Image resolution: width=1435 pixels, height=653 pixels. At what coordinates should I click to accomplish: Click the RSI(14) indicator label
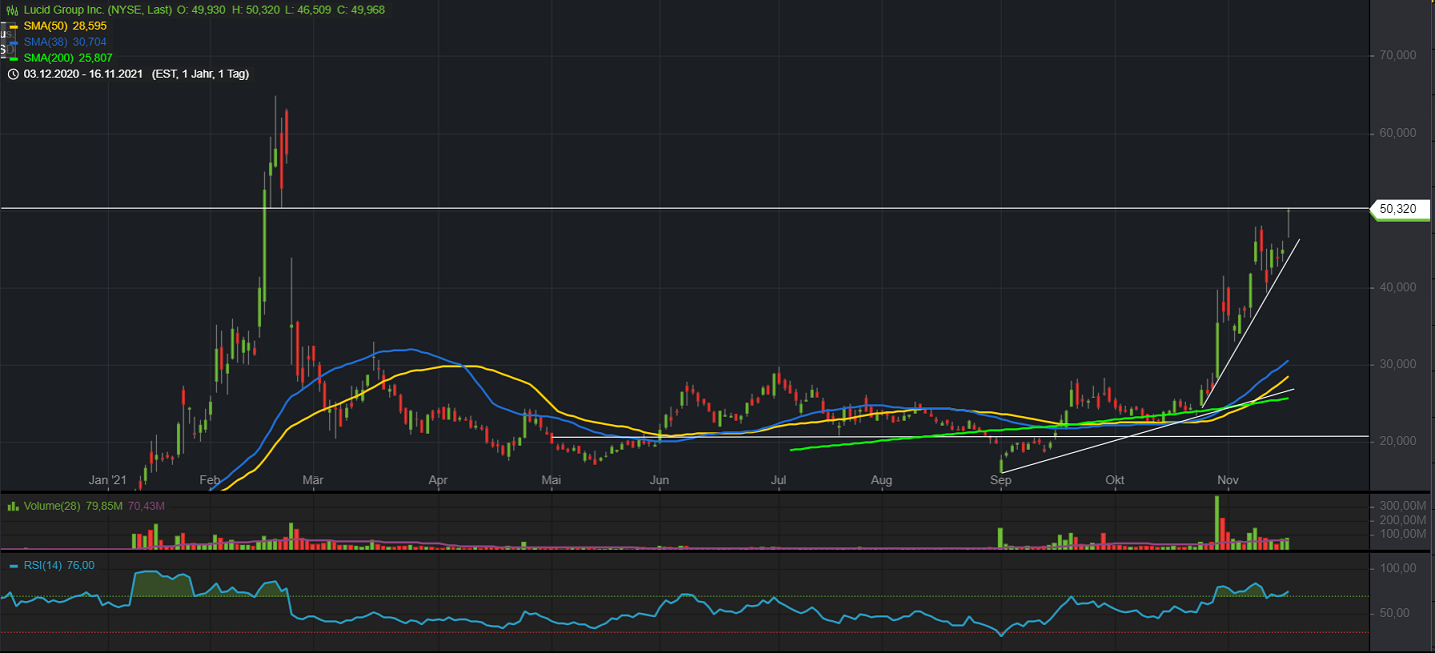tap(42, 566)
